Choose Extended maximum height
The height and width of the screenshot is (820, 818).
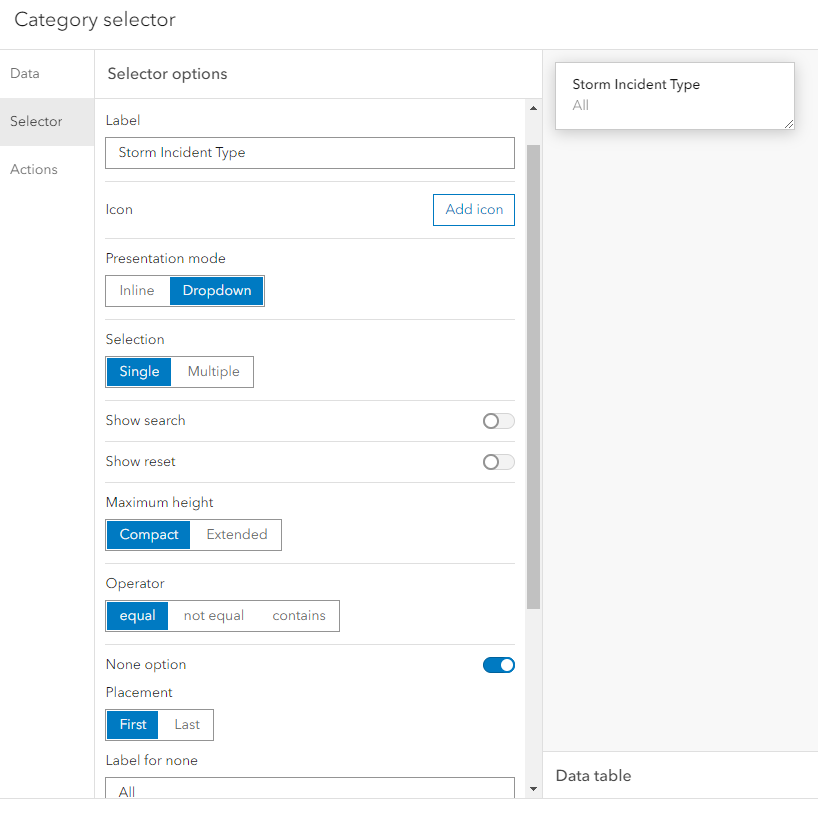tap(235, 534)
